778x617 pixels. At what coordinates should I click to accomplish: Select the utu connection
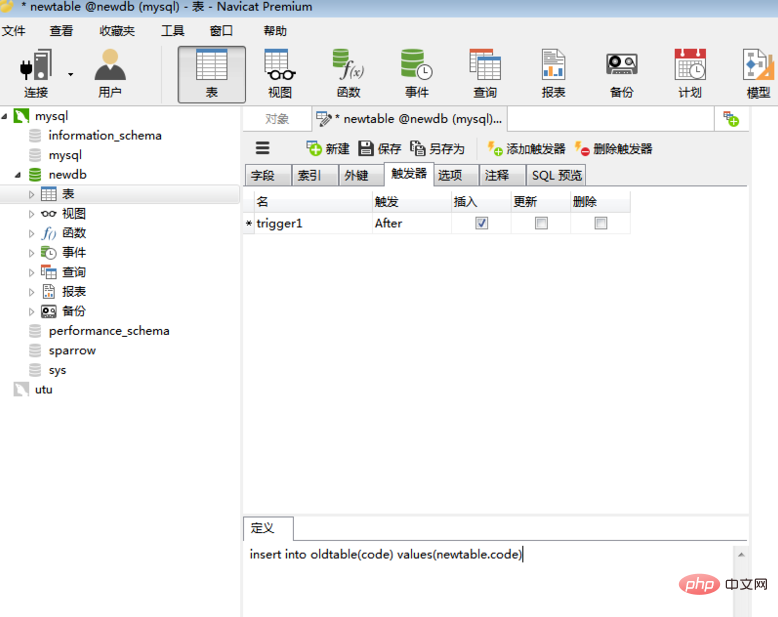point(43,389)
